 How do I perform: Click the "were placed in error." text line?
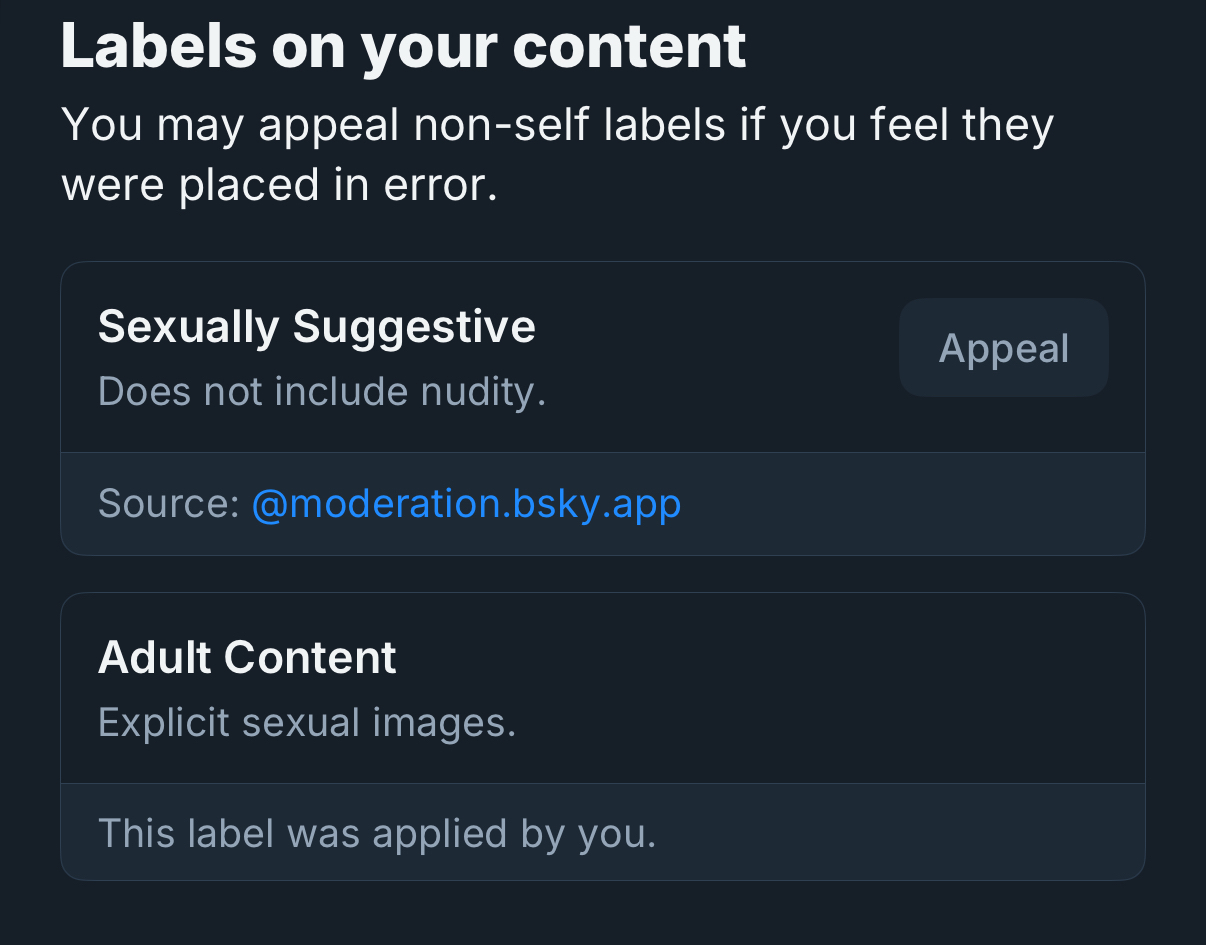point(279,185)
